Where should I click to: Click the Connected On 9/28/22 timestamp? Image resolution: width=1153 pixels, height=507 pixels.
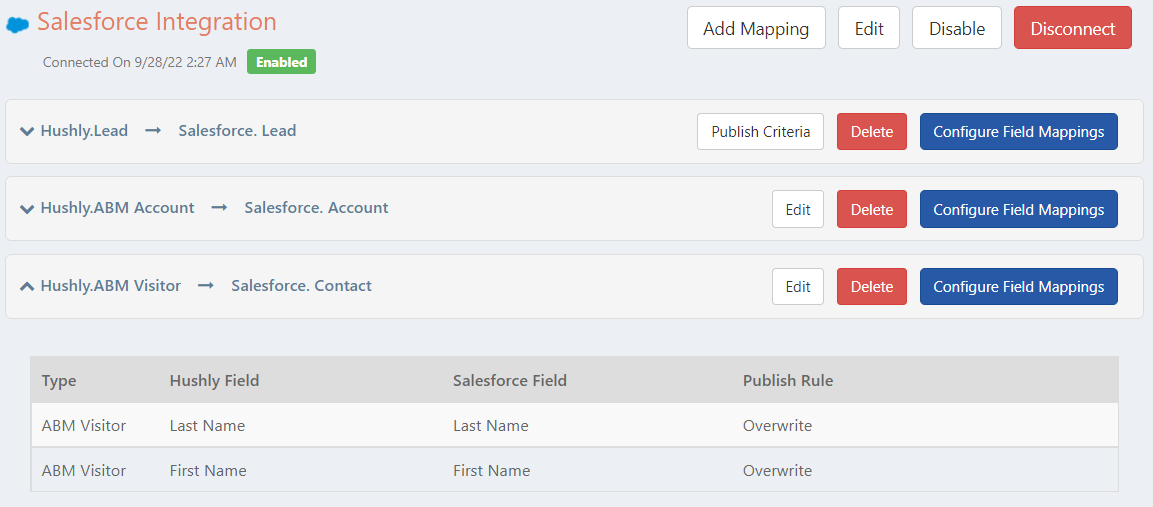tap(140, 63)
